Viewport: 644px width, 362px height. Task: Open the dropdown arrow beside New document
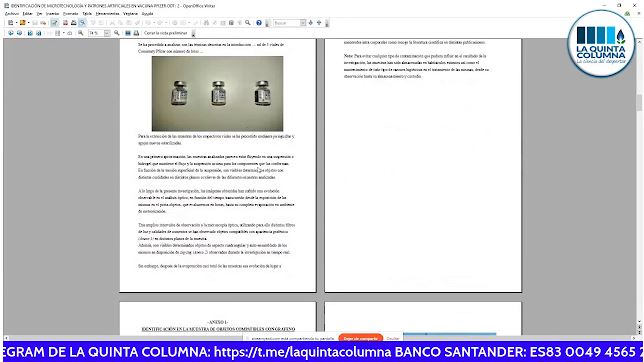16,23
